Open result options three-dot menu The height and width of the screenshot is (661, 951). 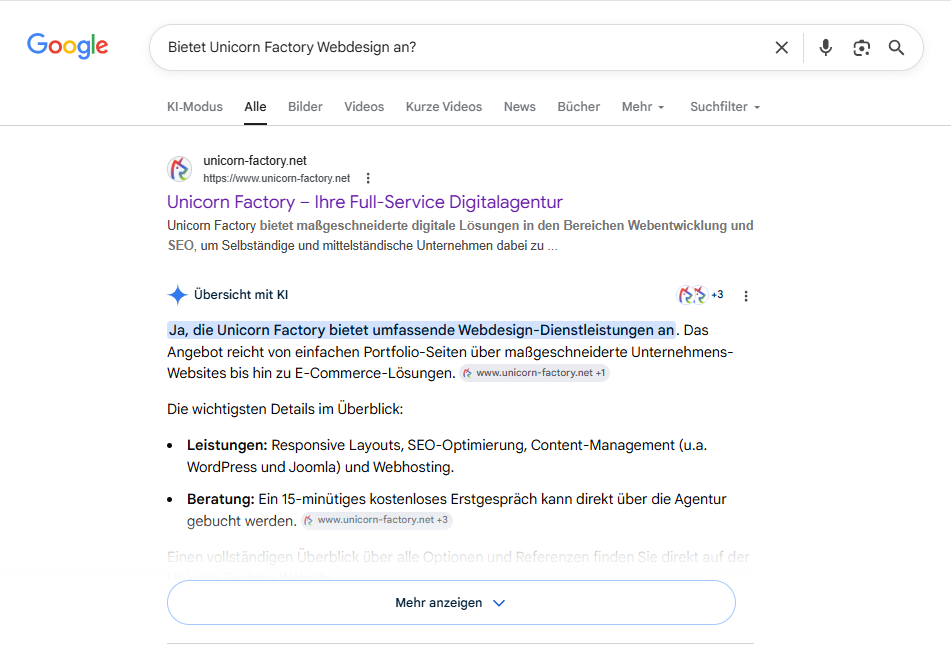pyautogui.click(x=368, y=178)
